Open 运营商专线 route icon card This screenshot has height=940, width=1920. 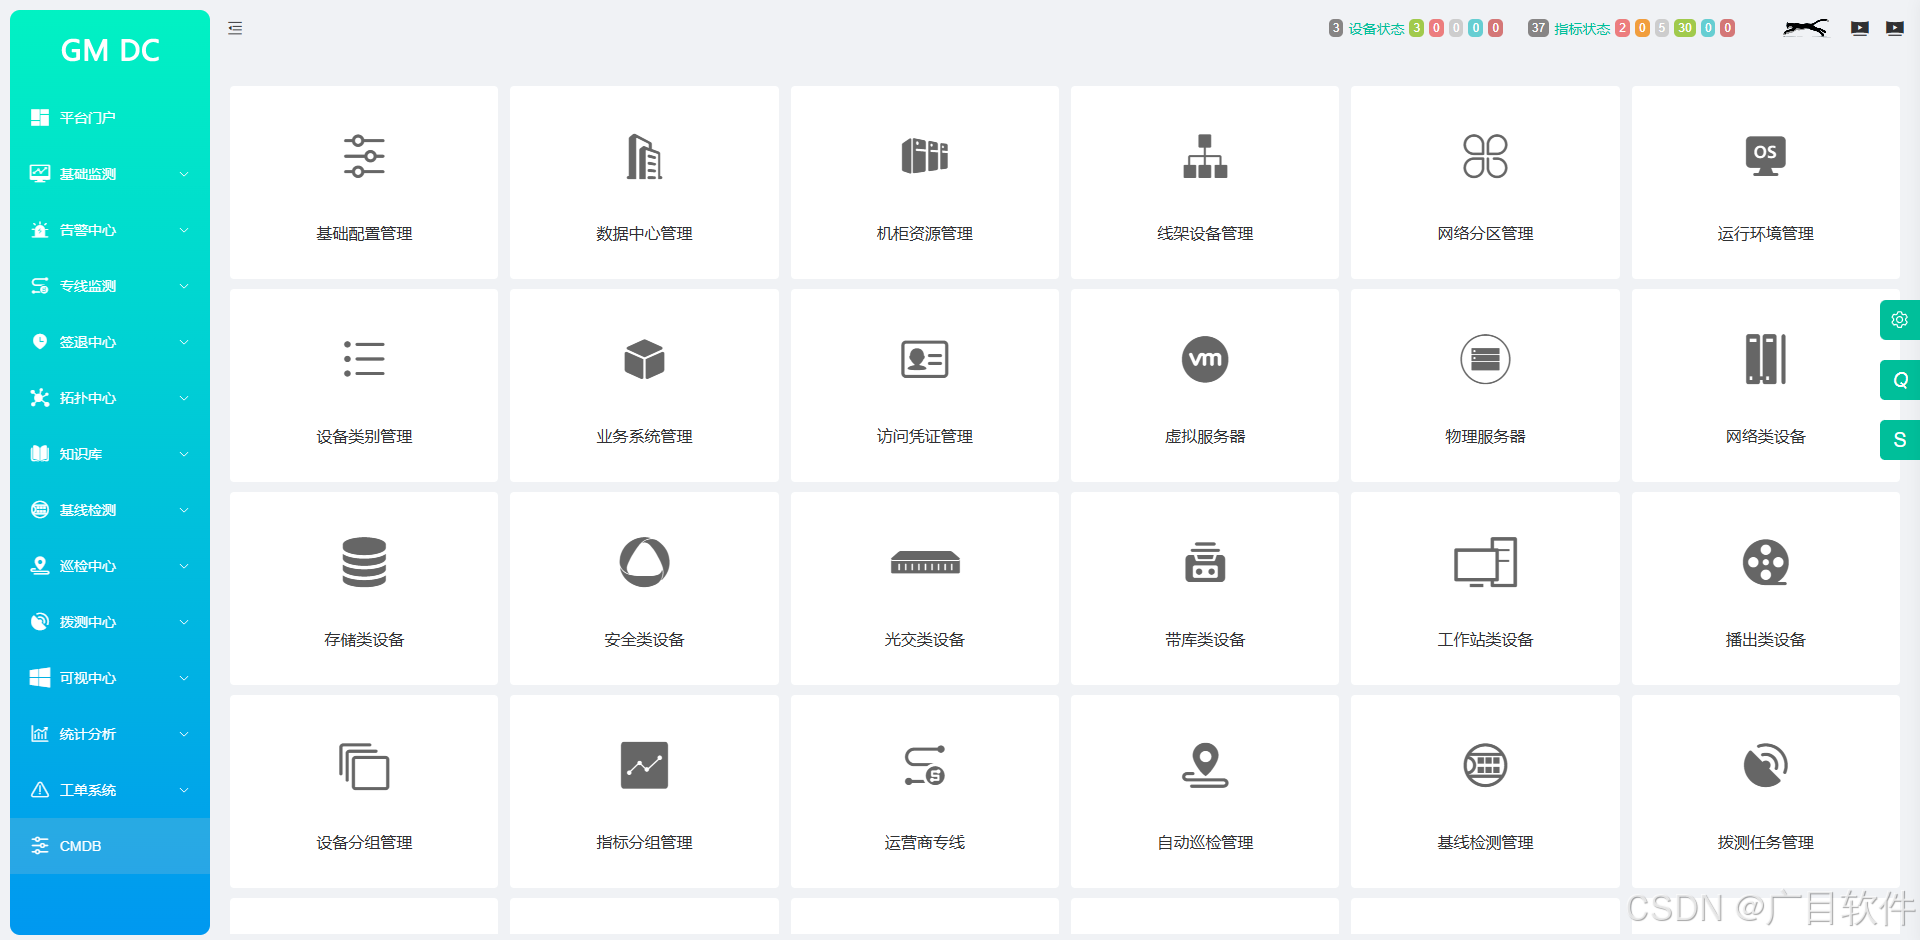coord(925,791)
